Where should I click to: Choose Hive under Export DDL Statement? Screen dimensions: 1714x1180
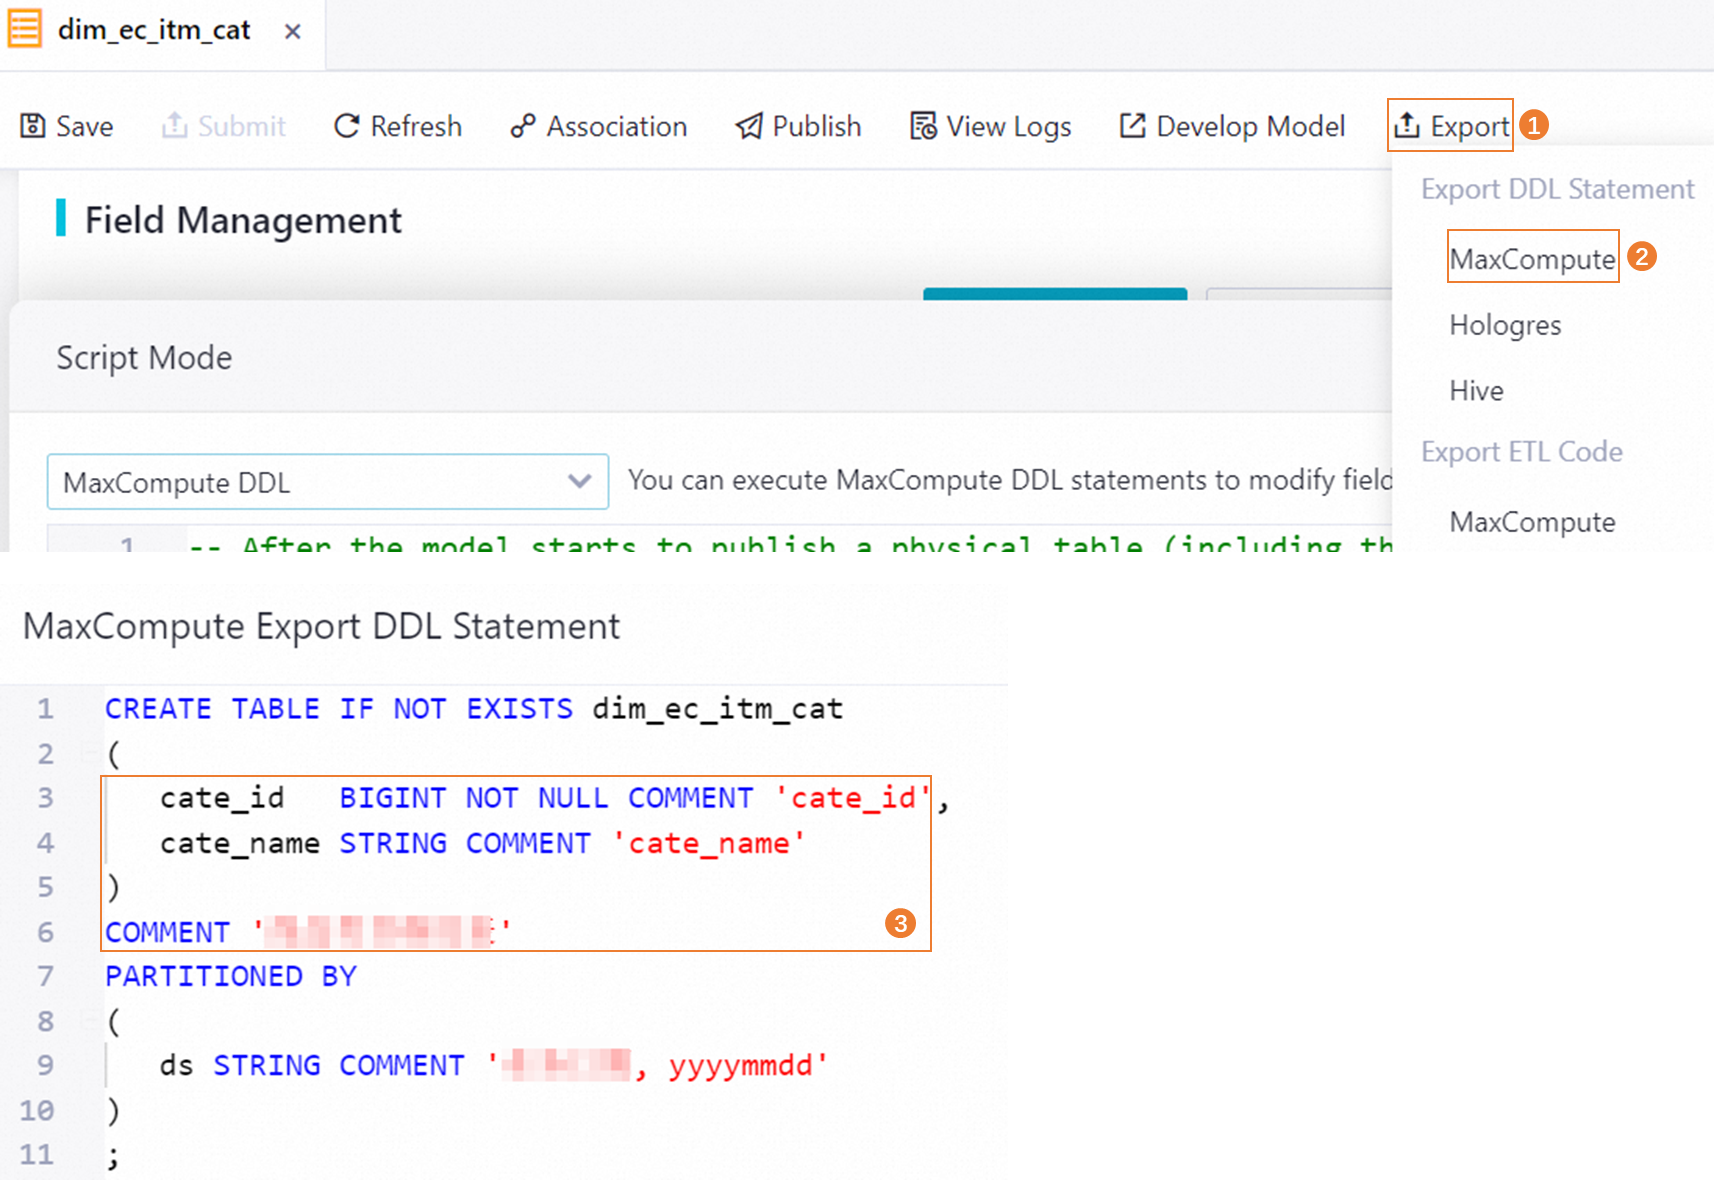1476,391
